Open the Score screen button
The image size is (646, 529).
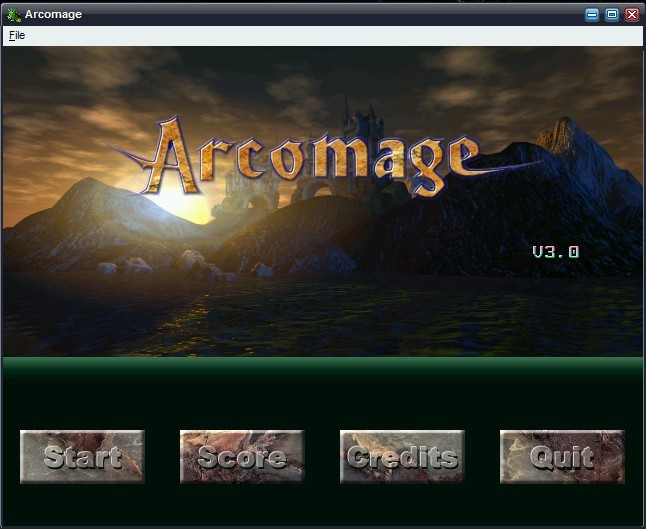(242, 456)
